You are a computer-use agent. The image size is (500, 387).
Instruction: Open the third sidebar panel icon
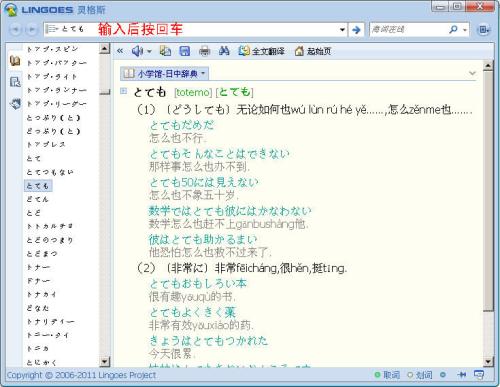coord(15,104)
